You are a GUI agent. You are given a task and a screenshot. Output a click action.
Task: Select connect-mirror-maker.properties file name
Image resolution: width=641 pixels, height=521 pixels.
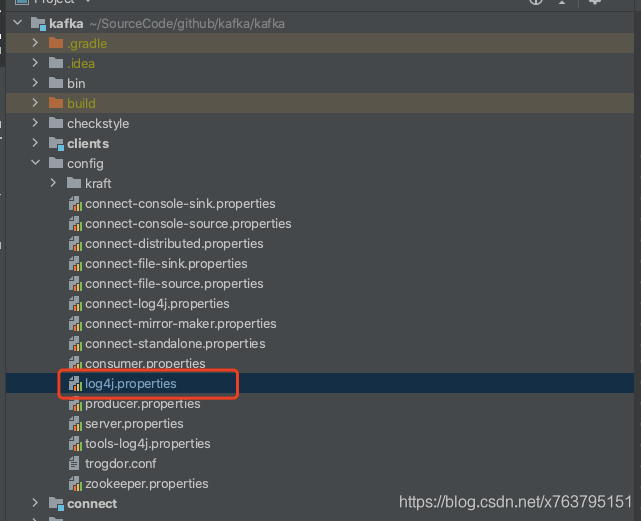pos(181,324)
